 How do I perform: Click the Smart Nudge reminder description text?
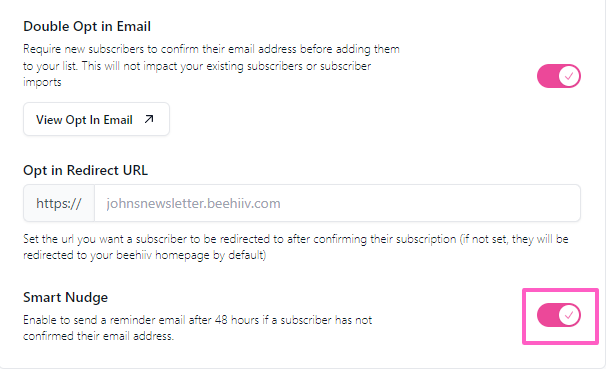197,328
